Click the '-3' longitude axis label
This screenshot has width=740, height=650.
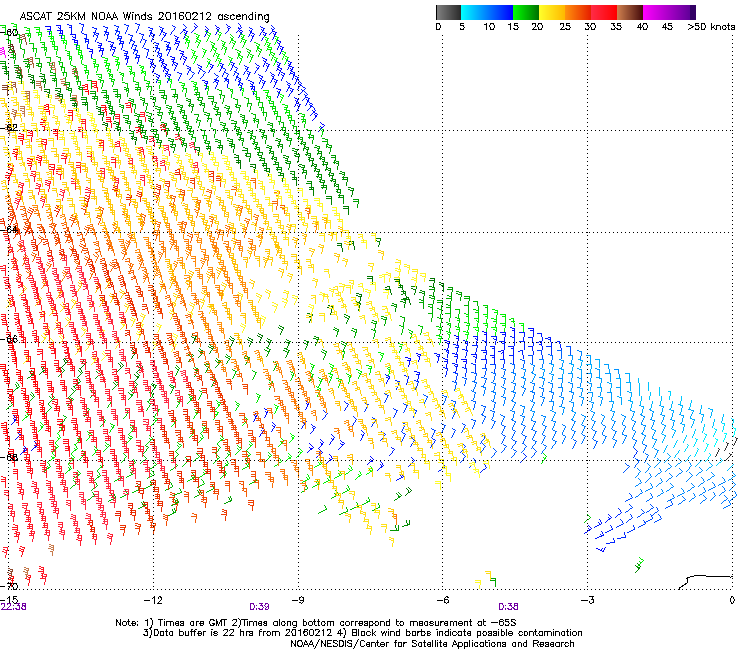tap(587, 600)
